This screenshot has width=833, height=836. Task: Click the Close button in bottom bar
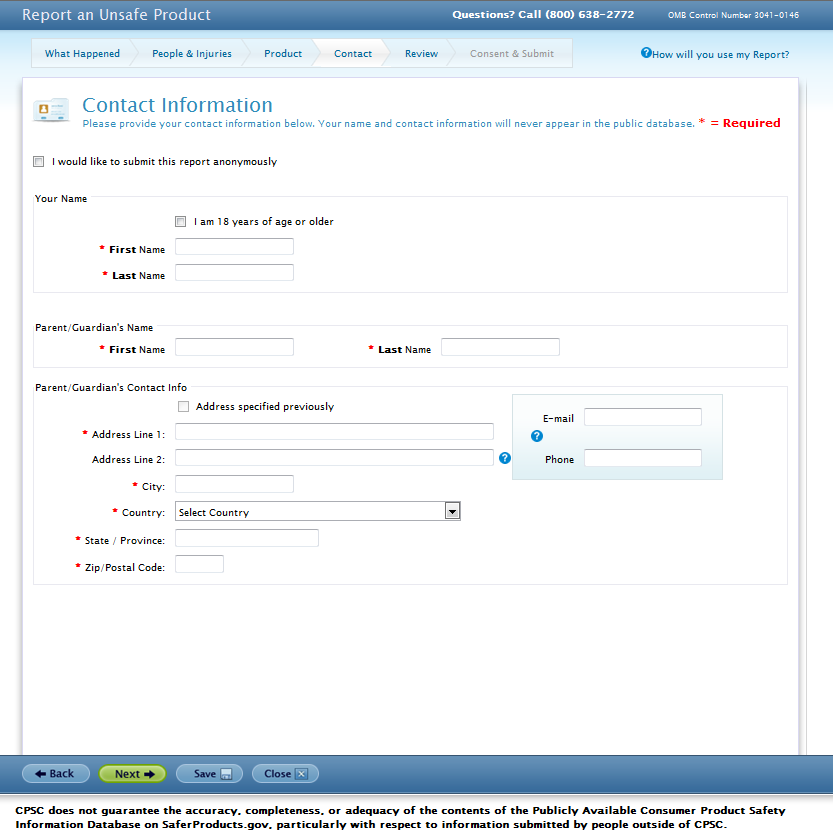285,774
